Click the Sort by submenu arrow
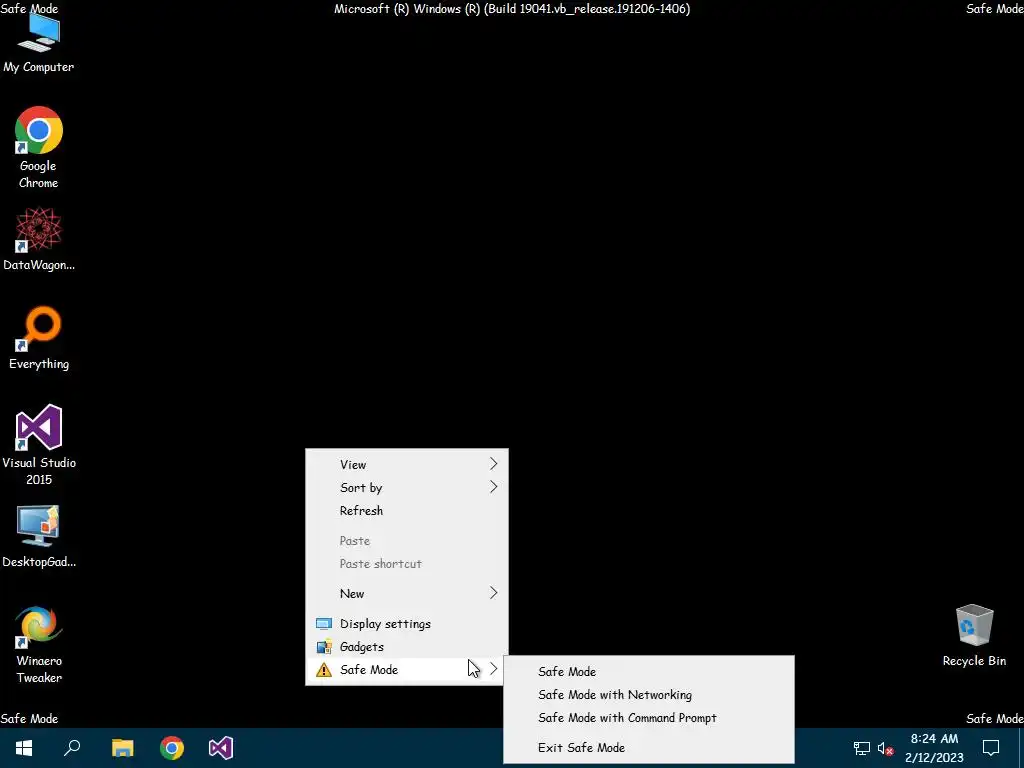Screen dimensions: 1024x768 point(494,487)
